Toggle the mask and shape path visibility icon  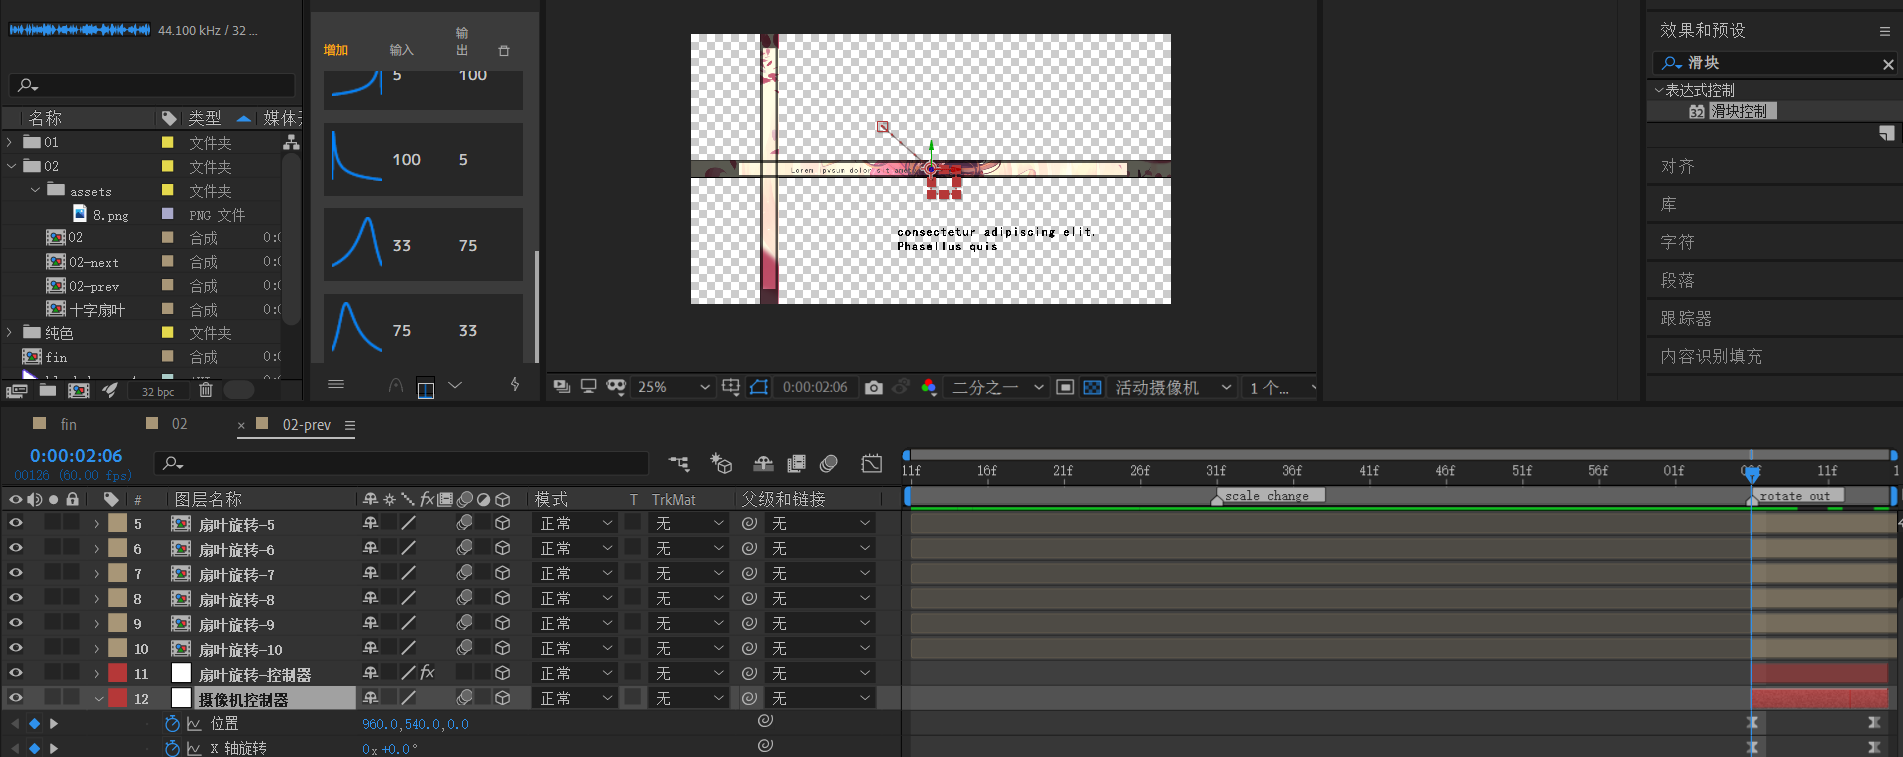tap(759, 387)
